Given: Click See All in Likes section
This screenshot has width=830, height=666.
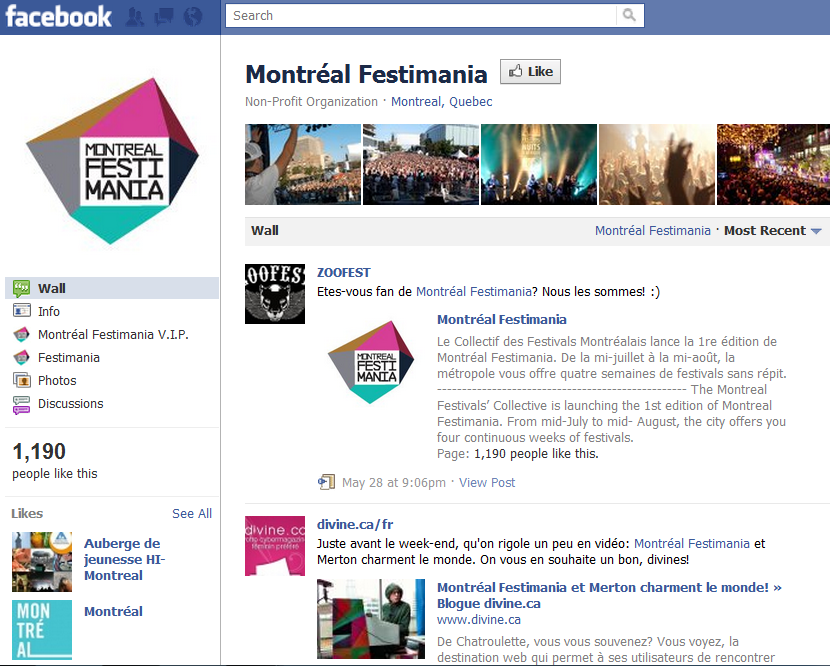Looking at the screenshot, I should pos(192,514).
